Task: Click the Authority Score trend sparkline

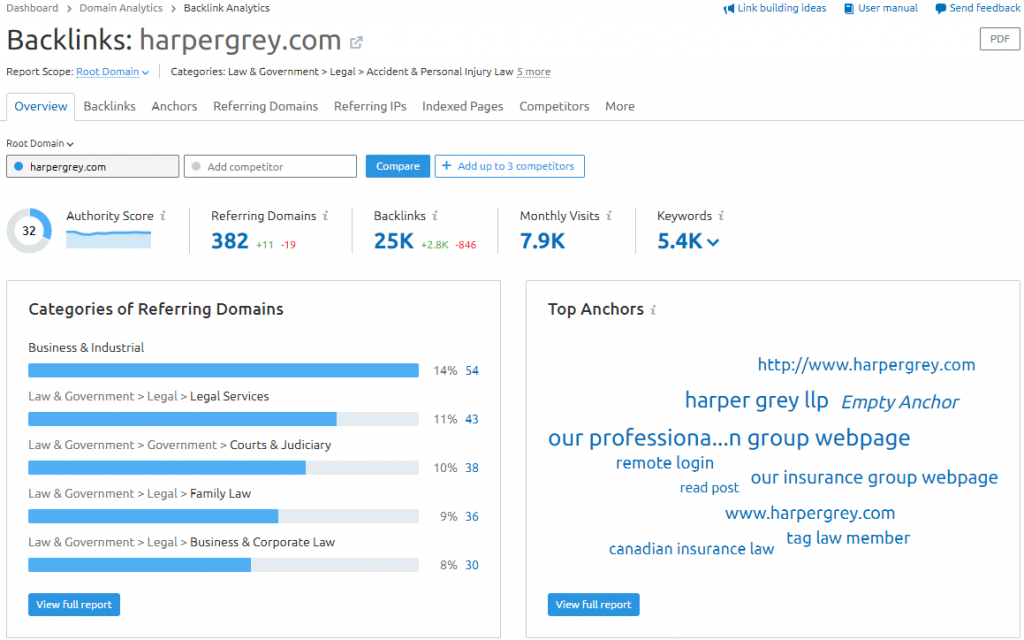Action: pos(108,239)
